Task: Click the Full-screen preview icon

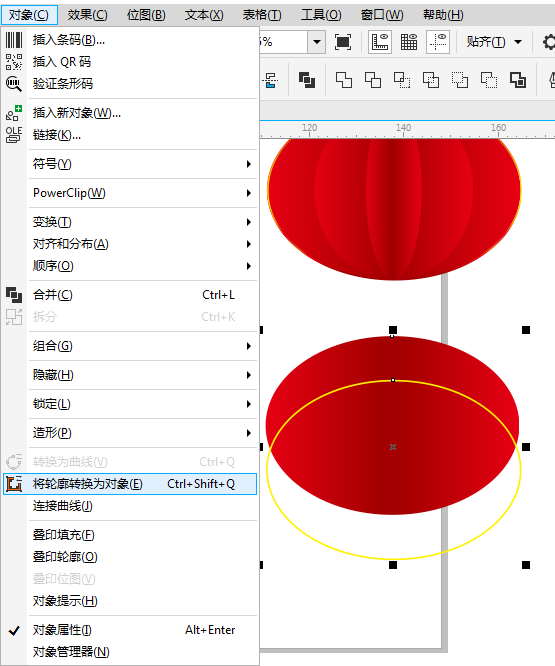Action: pyautogui.click(x=343, y=42)
